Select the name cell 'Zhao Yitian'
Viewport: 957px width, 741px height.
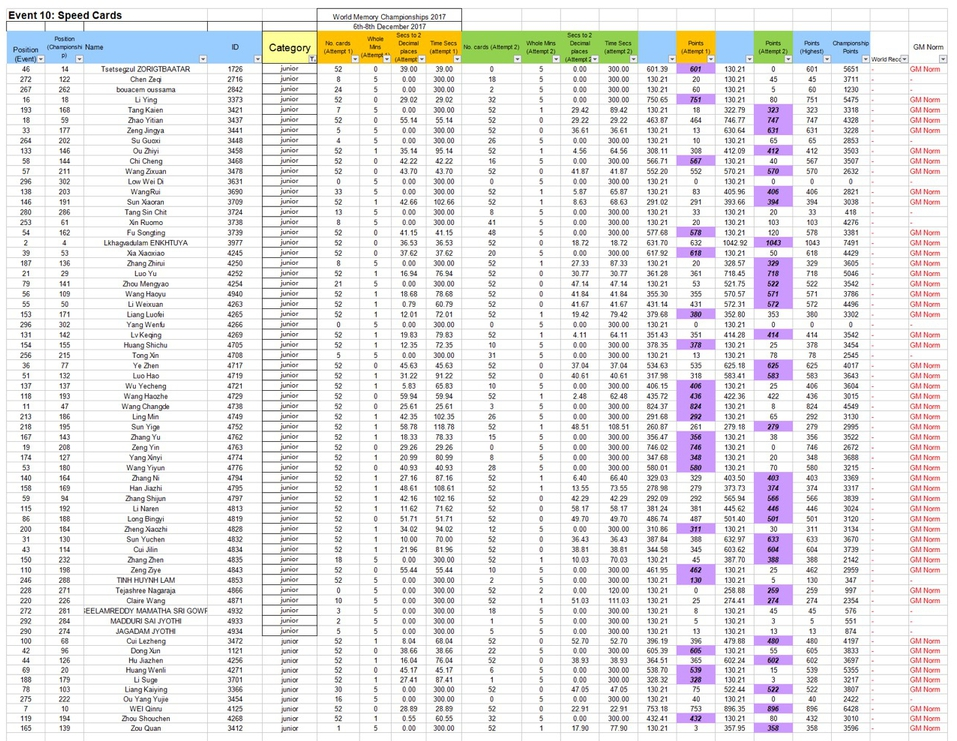point(145,120)
